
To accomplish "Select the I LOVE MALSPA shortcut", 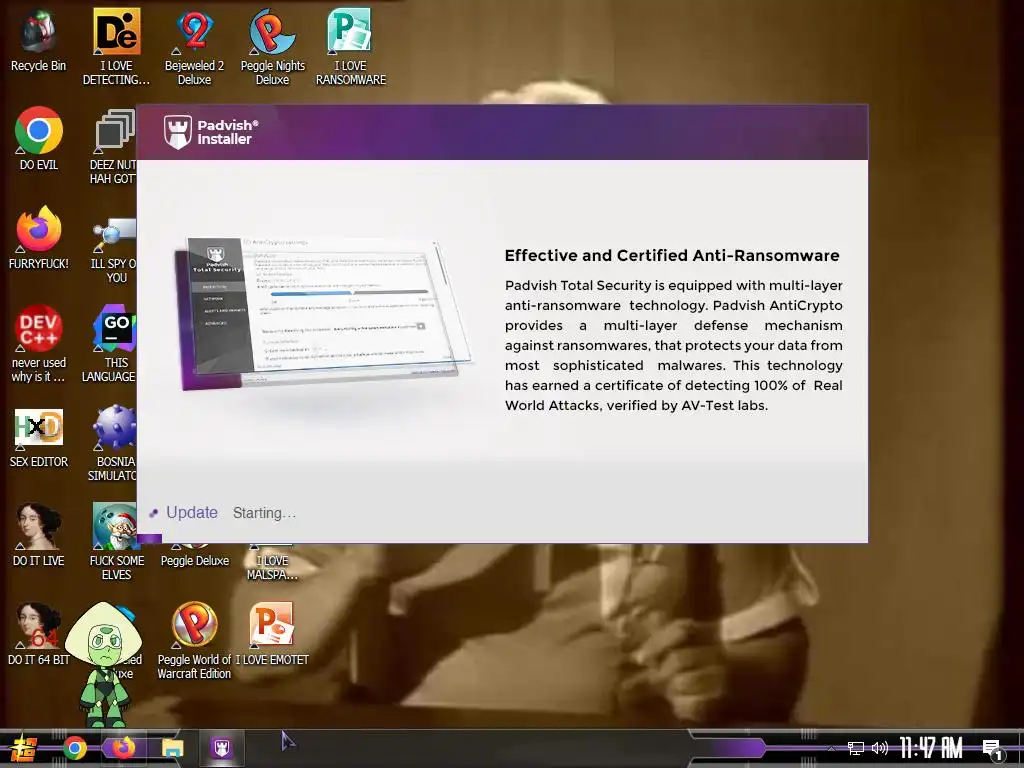I will (x=272, y=563).
